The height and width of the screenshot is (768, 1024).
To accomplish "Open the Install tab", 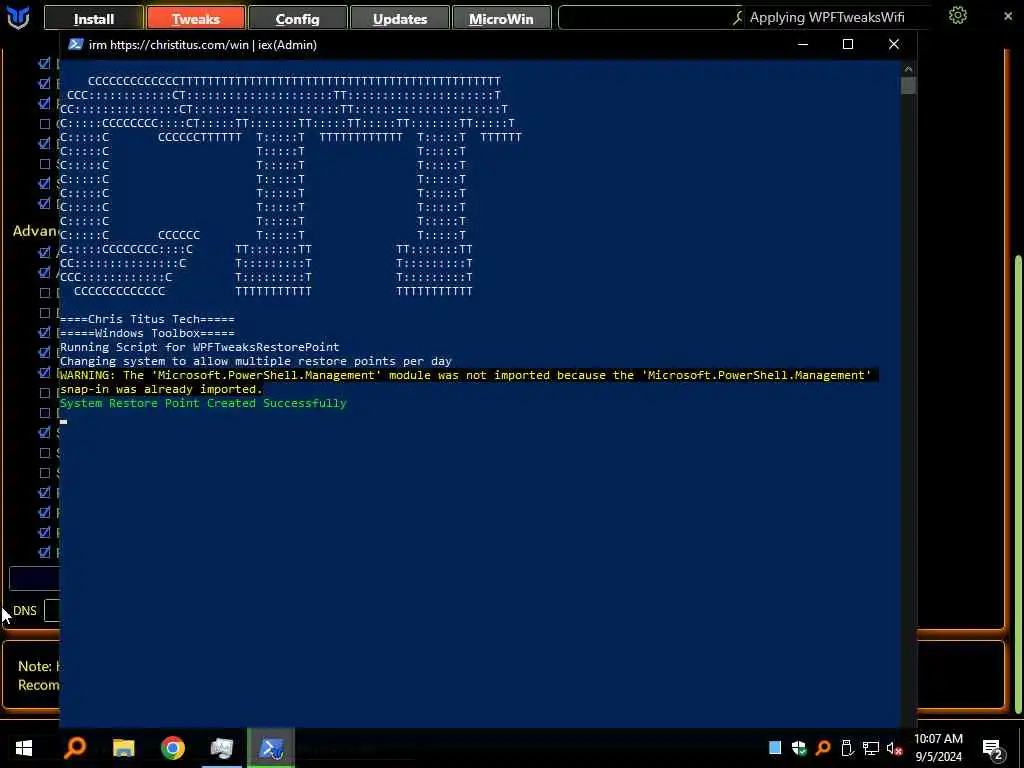I will 93,18.
